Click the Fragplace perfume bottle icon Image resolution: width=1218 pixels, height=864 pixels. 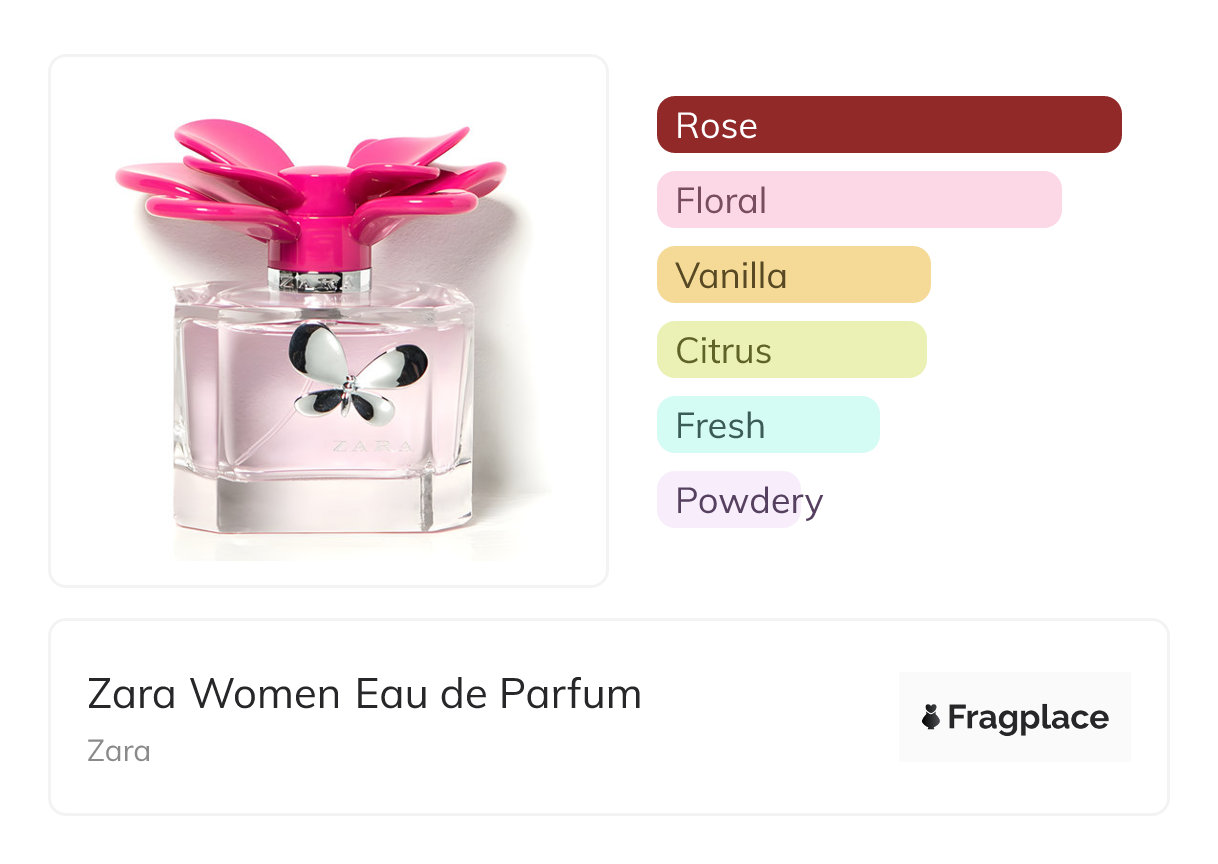tap(931, 717)
